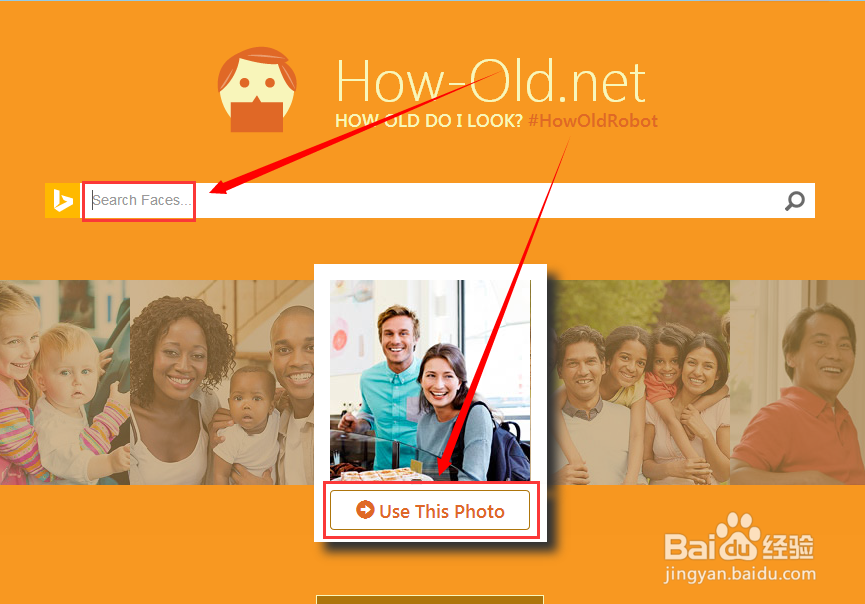Click the yellow Bing logo icon
The image size is (865, 604).
tap(63, 200)
